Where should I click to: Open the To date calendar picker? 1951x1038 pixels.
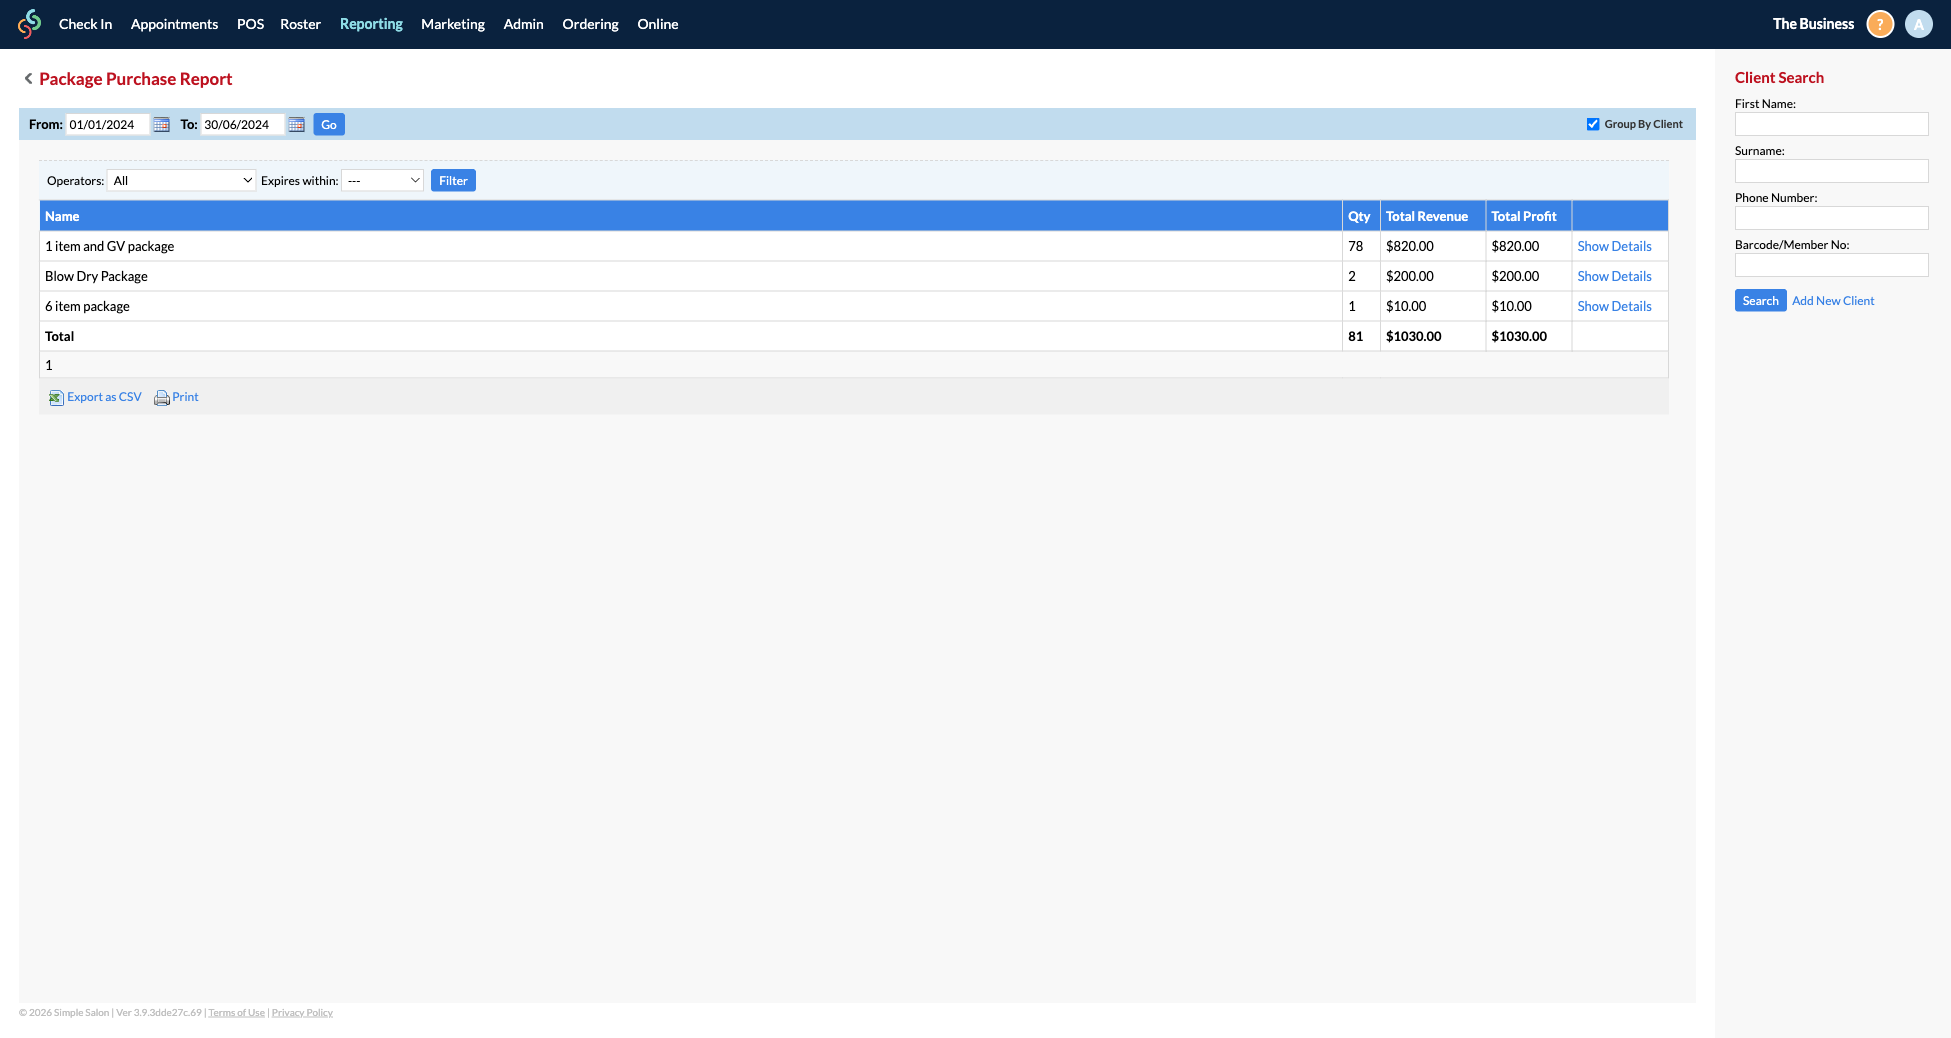(x=296, y=125)
